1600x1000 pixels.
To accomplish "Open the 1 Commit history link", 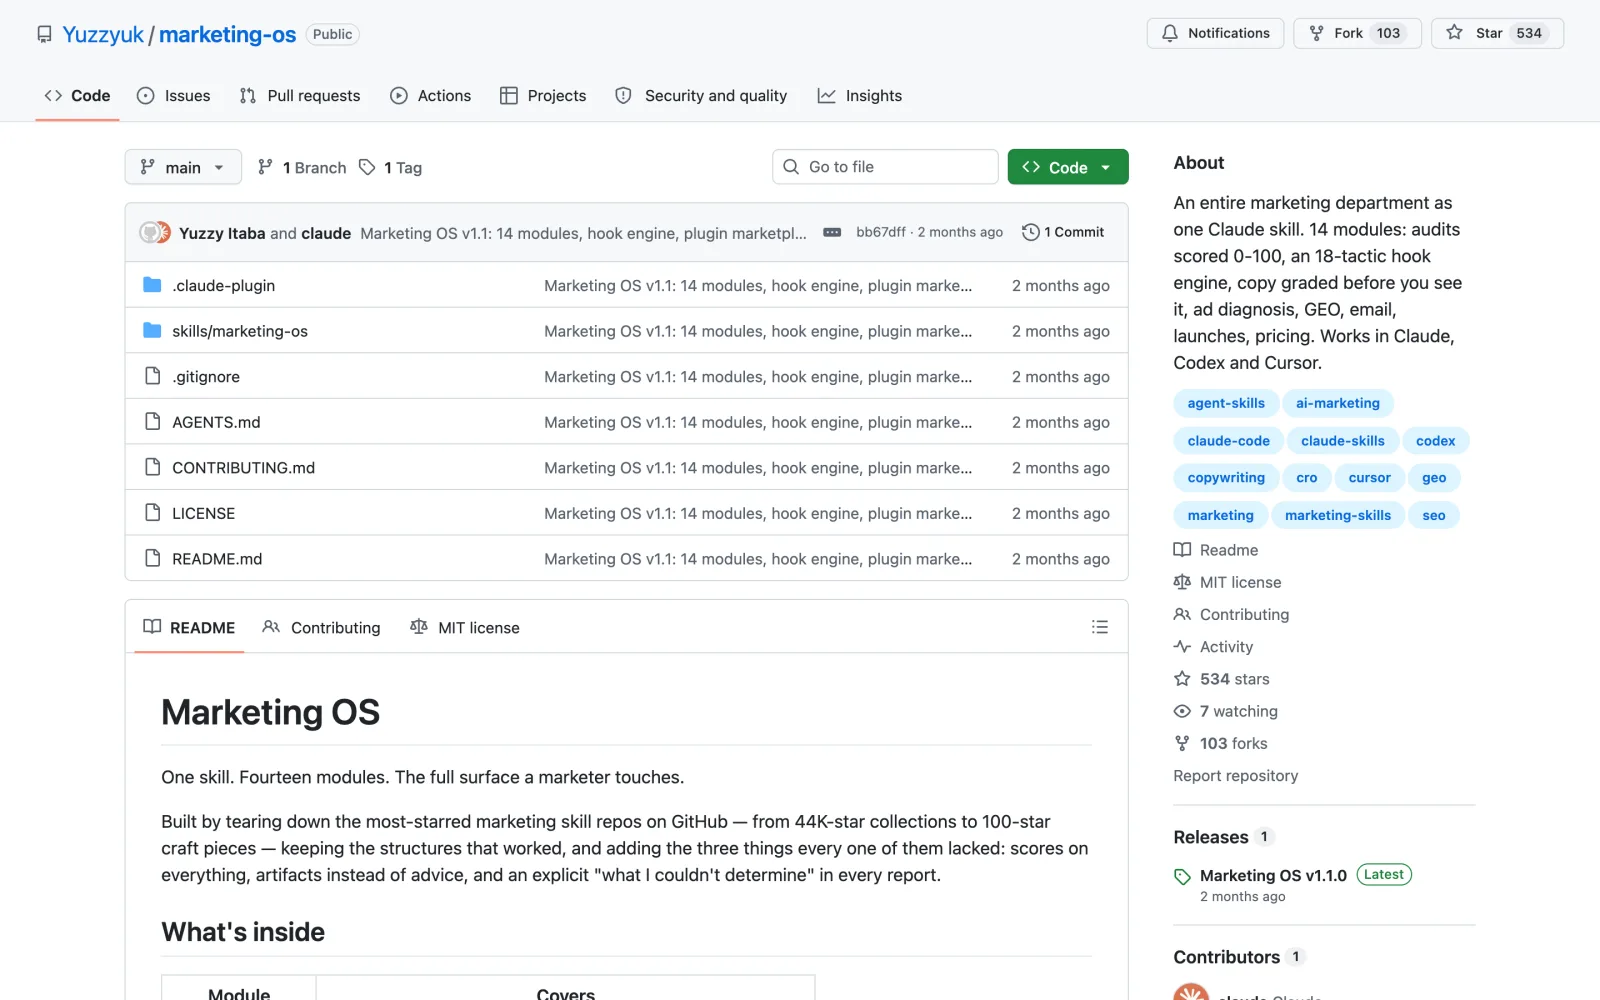I will 1063,232.
